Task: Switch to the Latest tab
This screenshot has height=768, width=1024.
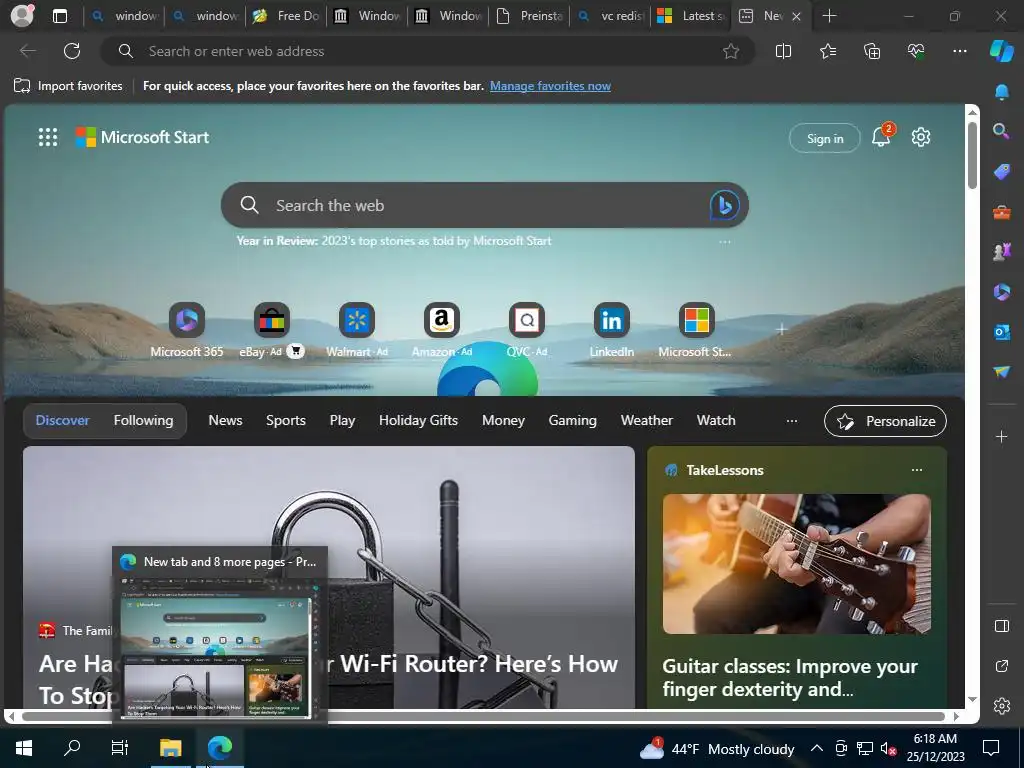Action: [x=692, y=16]
